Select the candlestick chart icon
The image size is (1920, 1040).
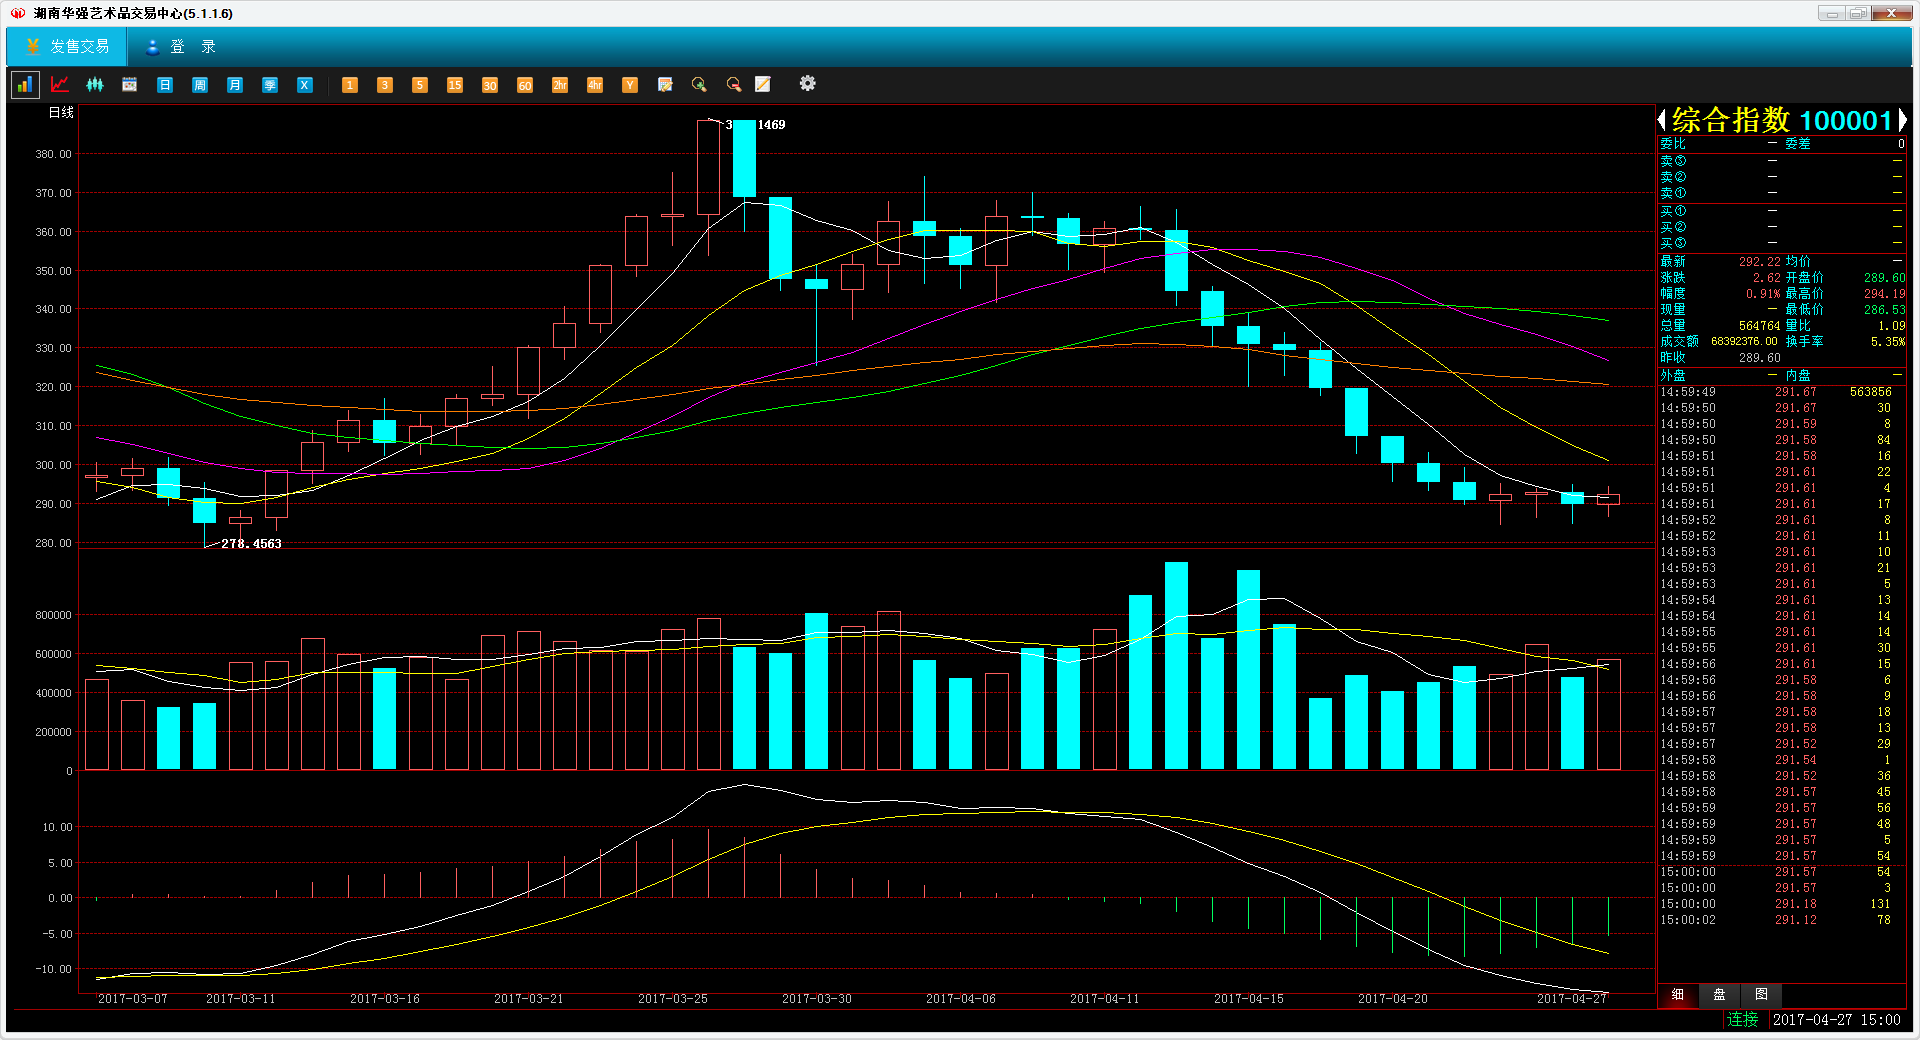click(95, 85)
